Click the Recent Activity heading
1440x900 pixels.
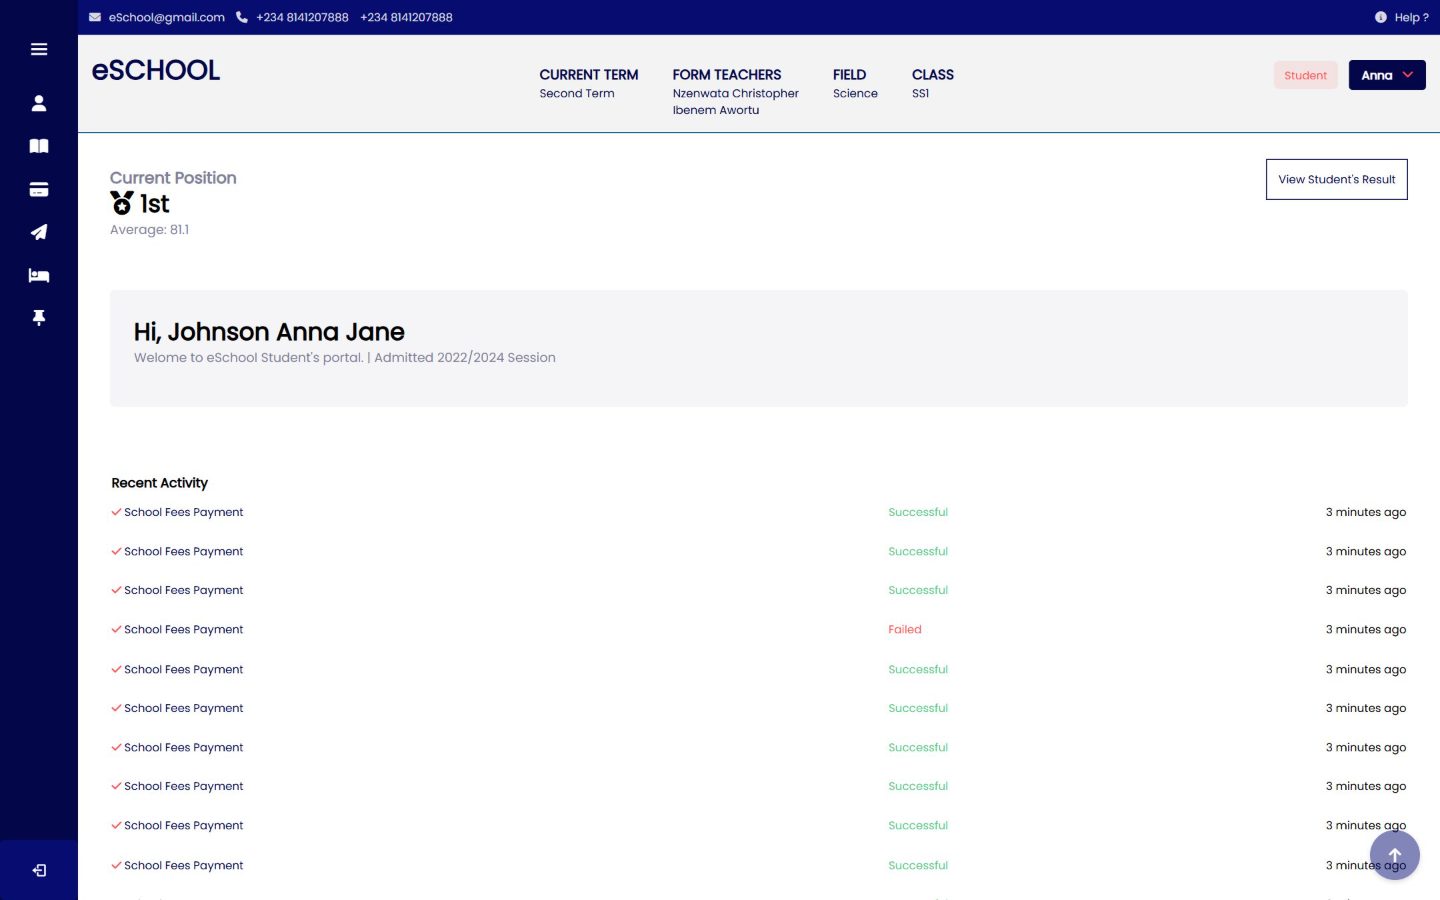[x=160, y=483]
